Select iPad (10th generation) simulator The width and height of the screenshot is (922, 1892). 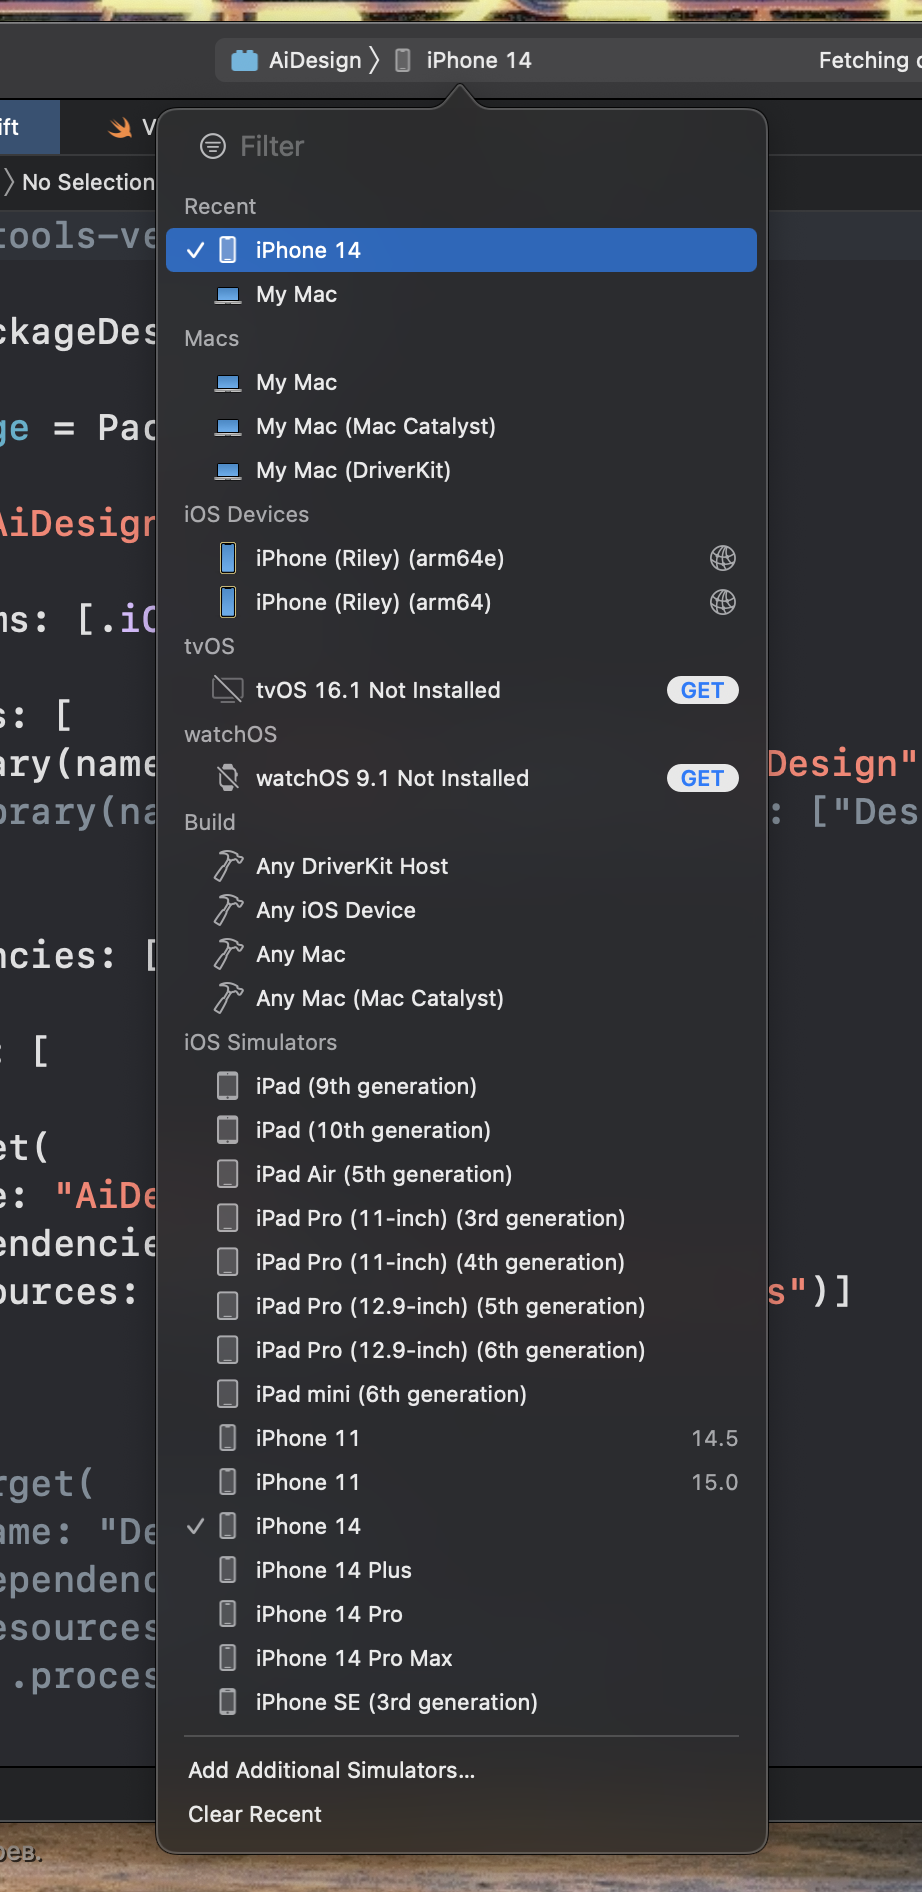[x=461, y=1130]
